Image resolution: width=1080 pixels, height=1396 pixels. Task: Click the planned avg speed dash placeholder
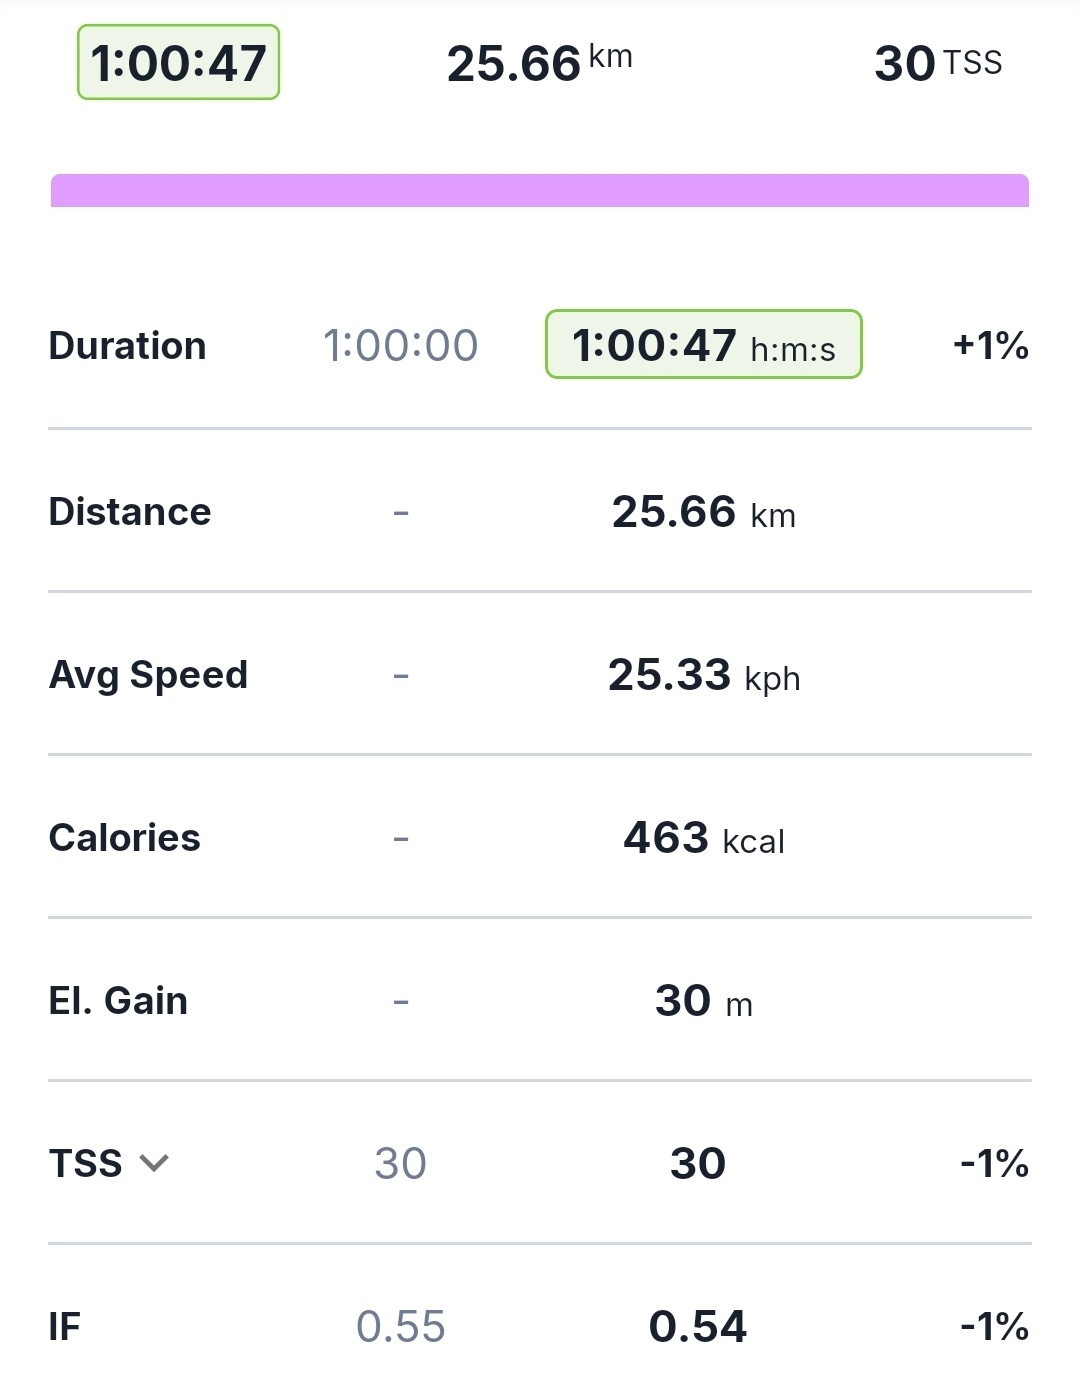tap(401, 676)
